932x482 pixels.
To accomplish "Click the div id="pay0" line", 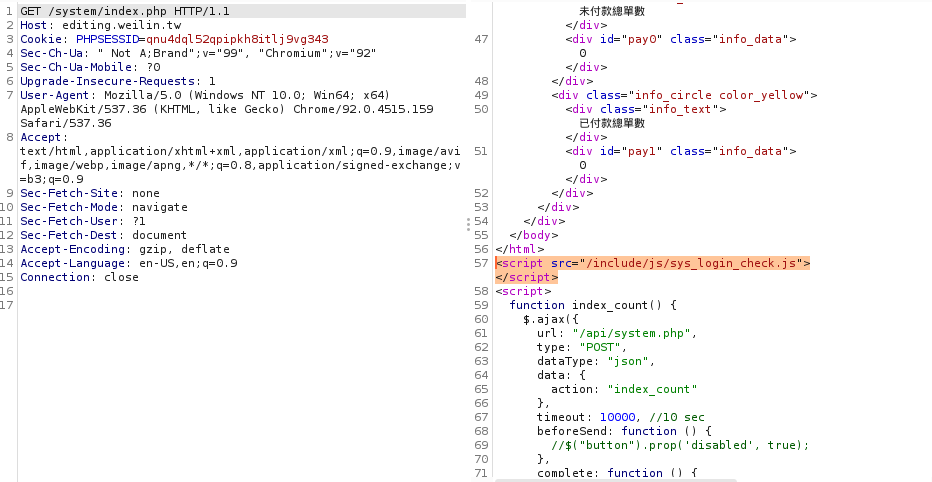I will [681, 39].
